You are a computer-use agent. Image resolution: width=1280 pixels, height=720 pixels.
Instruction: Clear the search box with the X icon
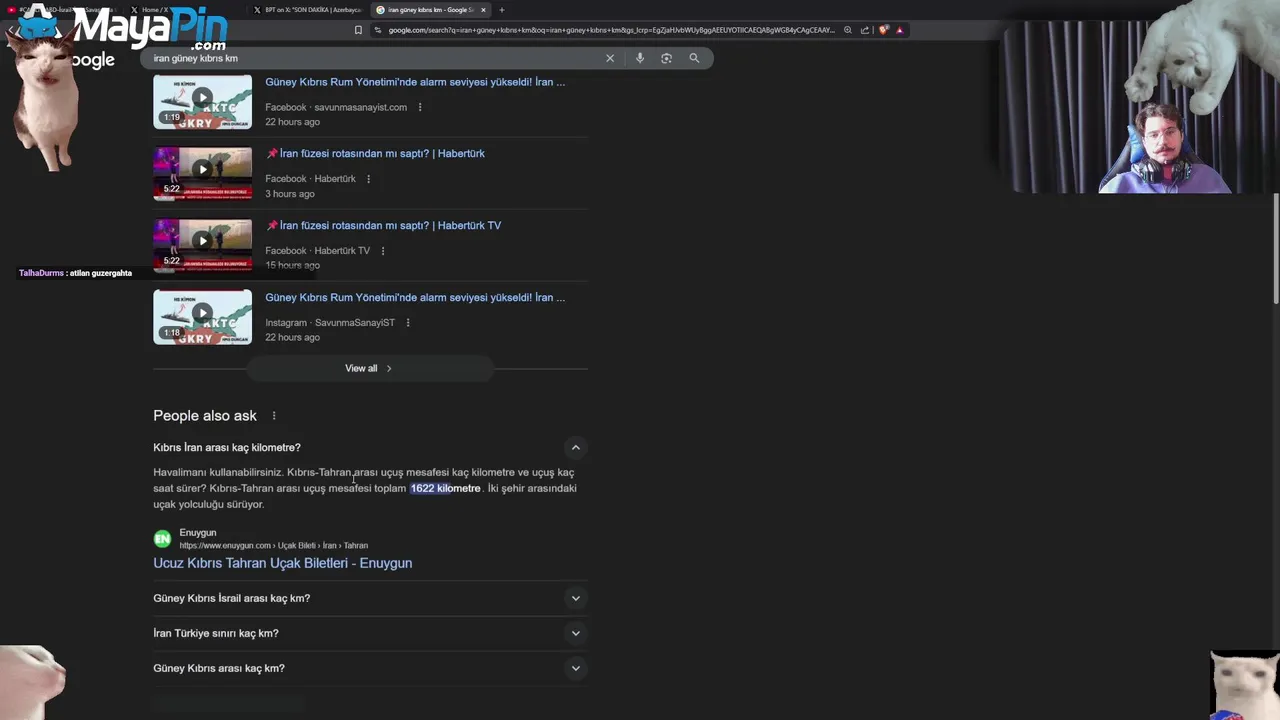point(610,58)
